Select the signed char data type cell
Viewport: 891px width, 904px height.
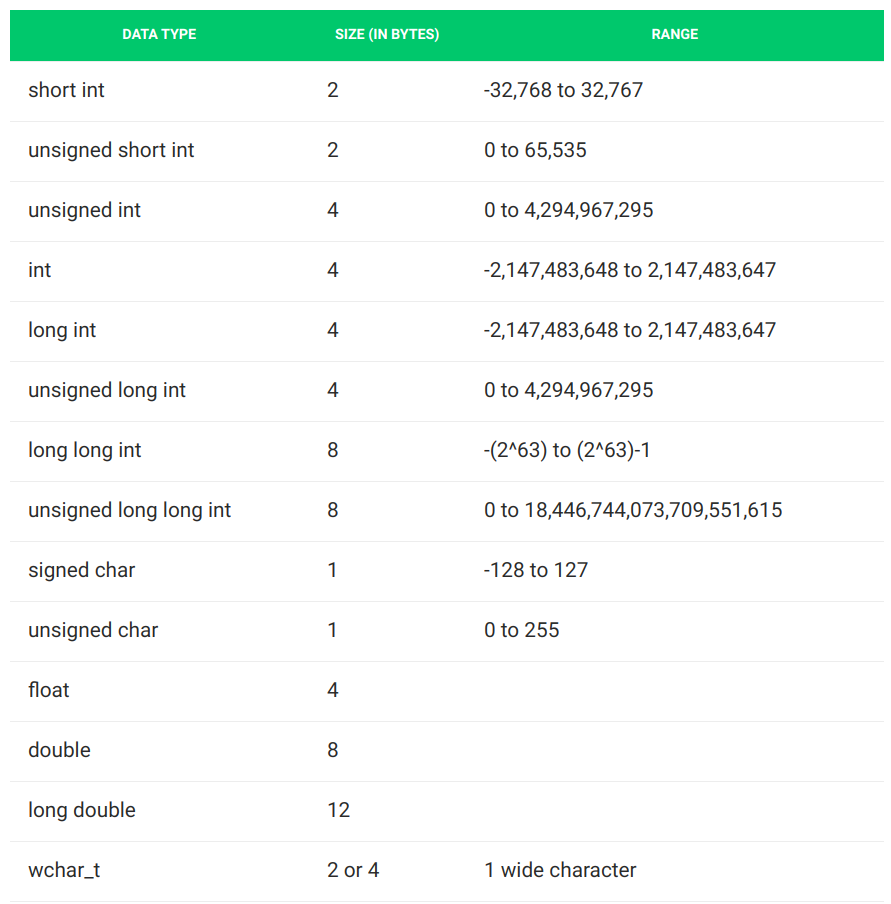[x=81, y=570]
